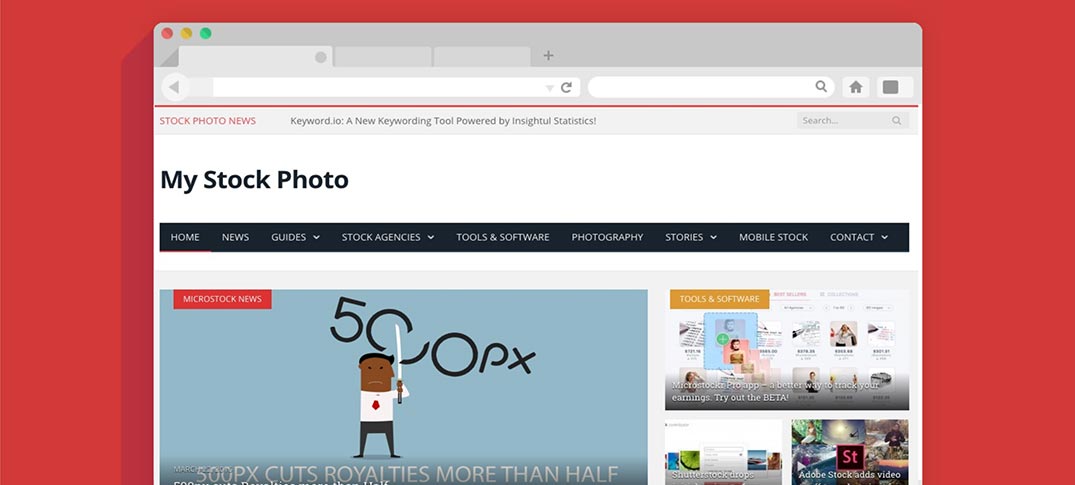Expand the GUIDES dropdown menu
Image resolution: width=1075 pixels, height=485 pixels.
point(295,237)
